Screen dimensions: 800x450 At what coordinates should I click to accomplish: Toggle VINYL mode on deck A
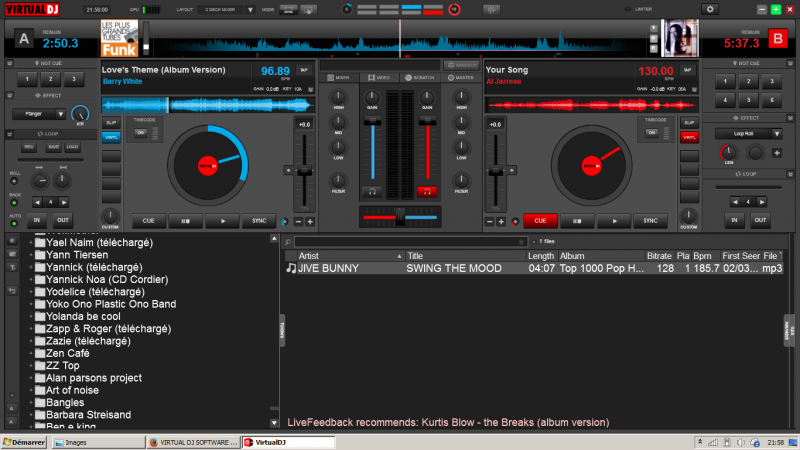(x=111, y=137)
